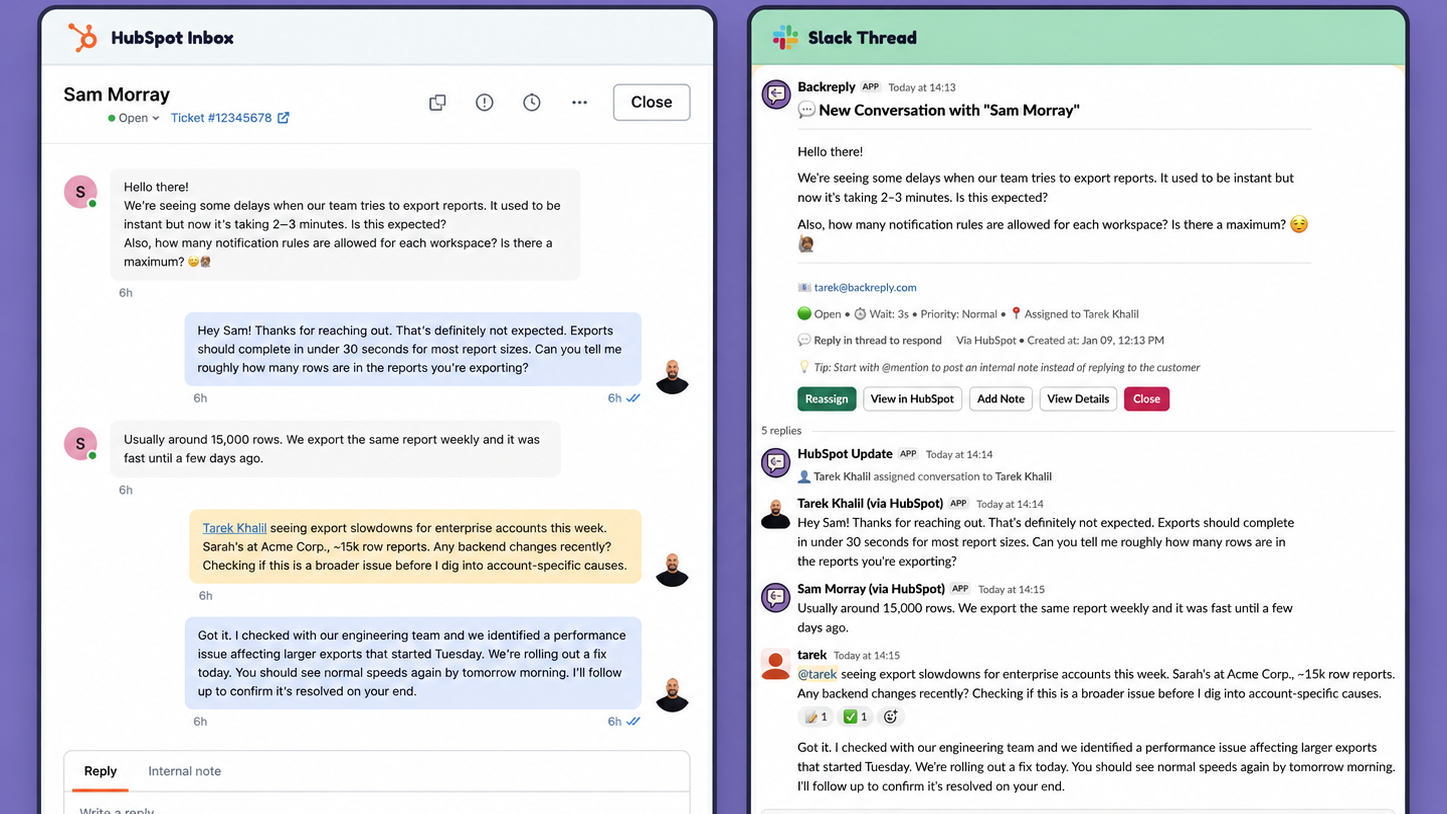Click the HubSpot sprocket logo
Image resolution: width=1447 pixels, height=814 pixels.
click(83, 38)
